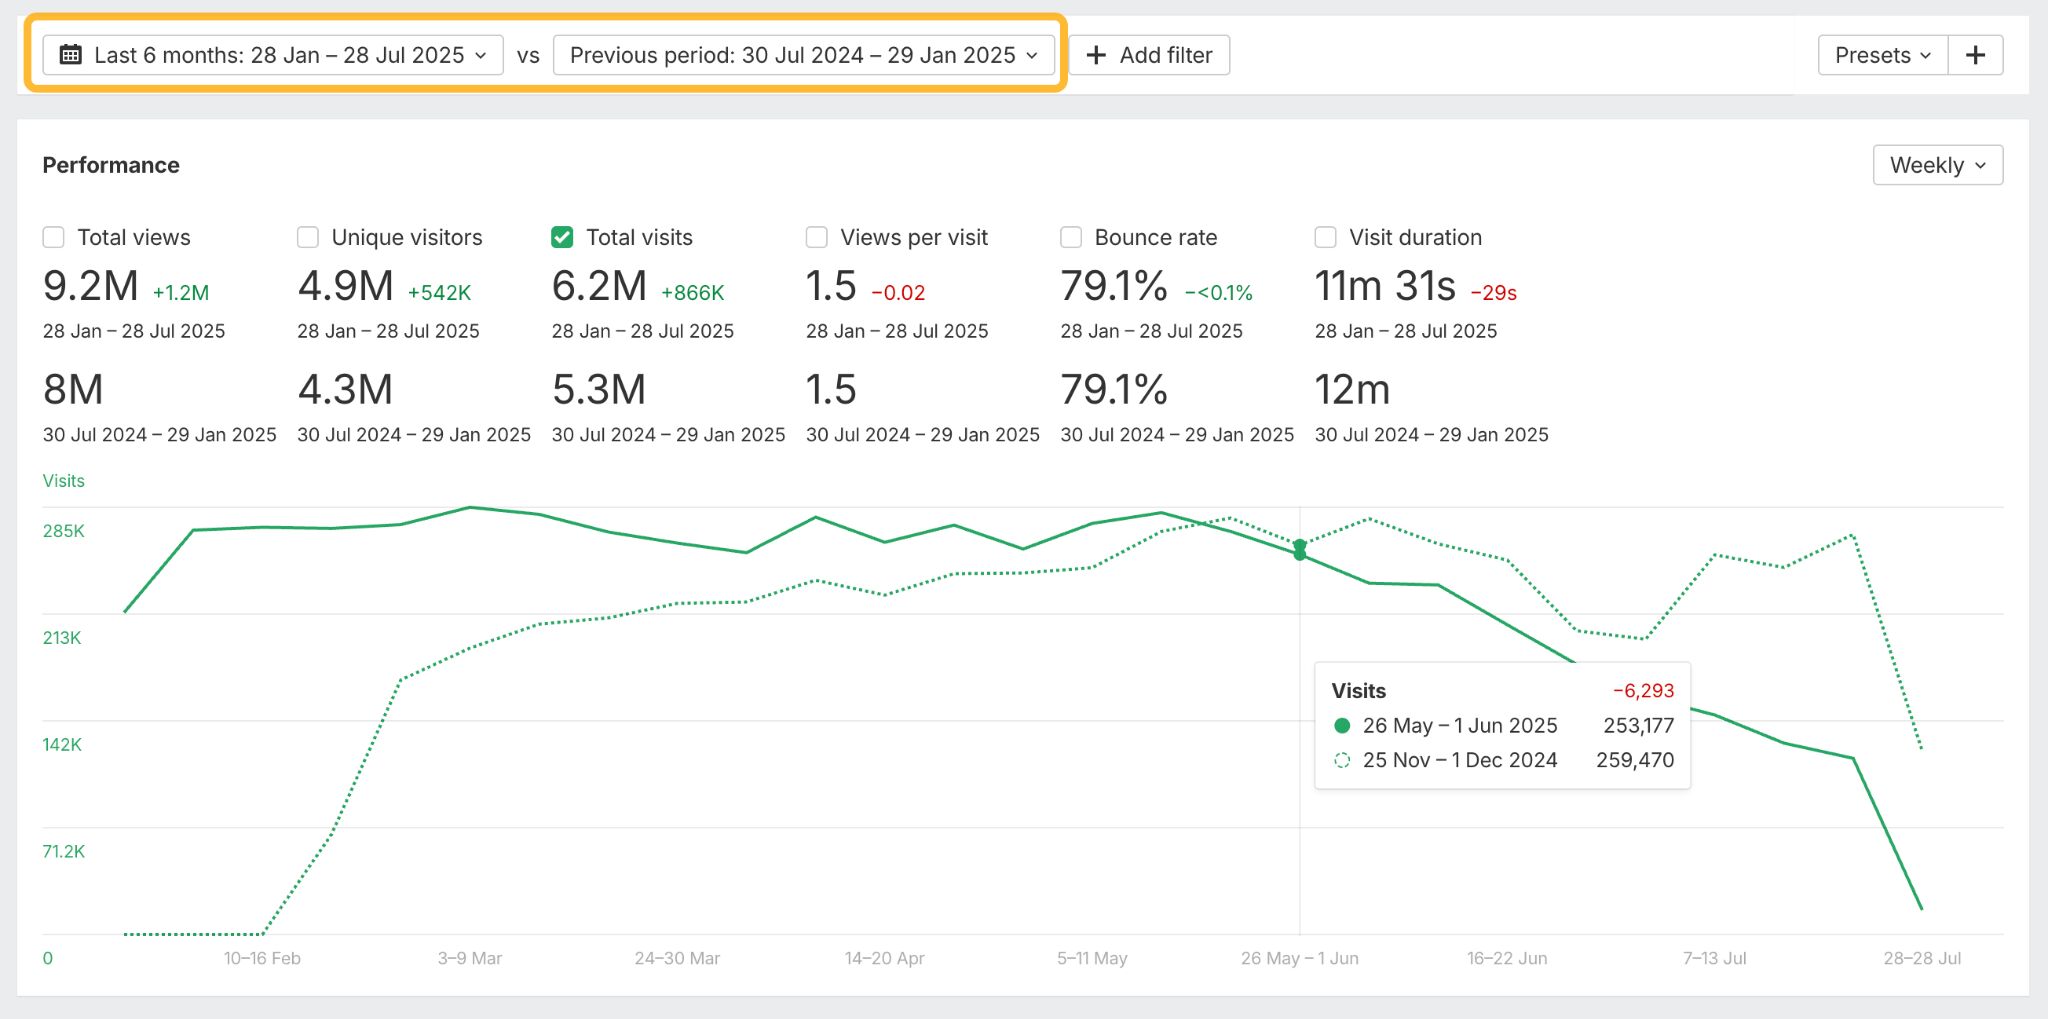Click the Add filter button
2048x1019 pixels.
(x=1150, y=55)
